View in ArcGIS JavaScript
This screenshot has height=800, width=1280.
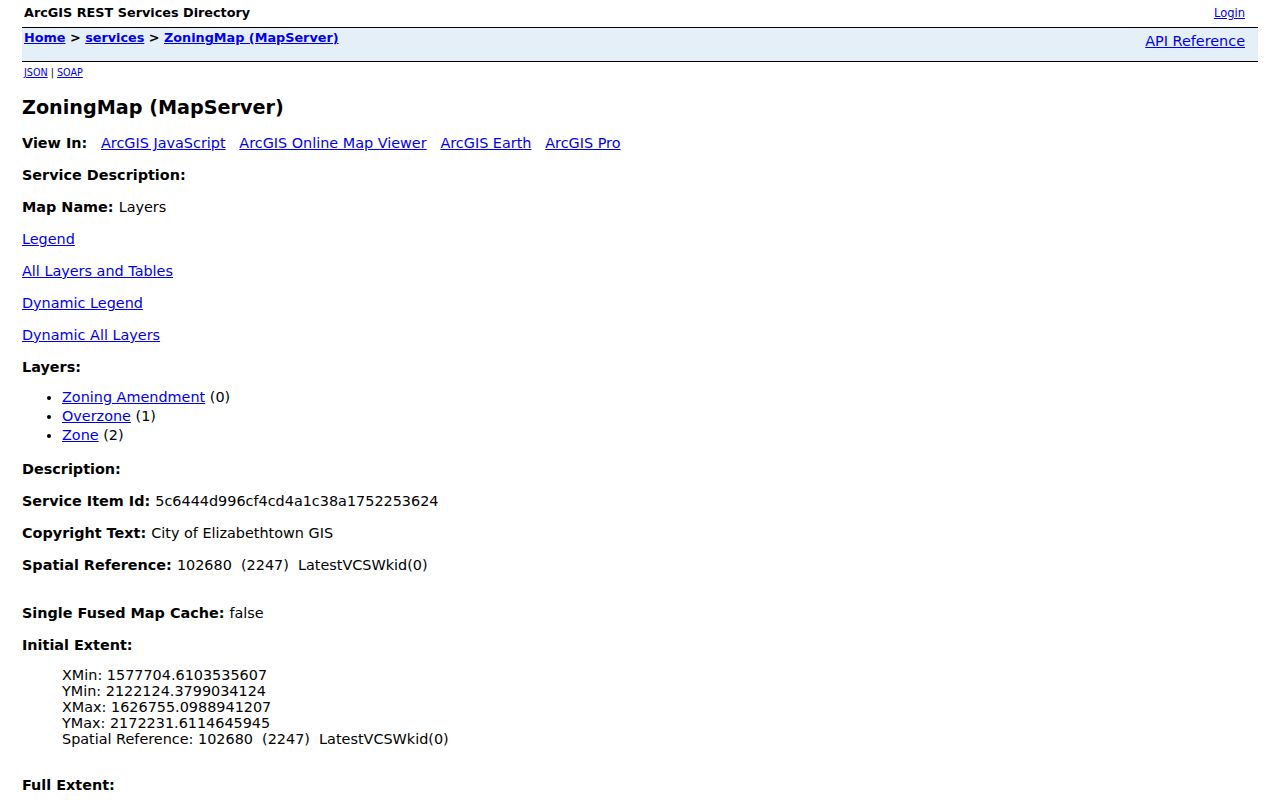(163, 143)
